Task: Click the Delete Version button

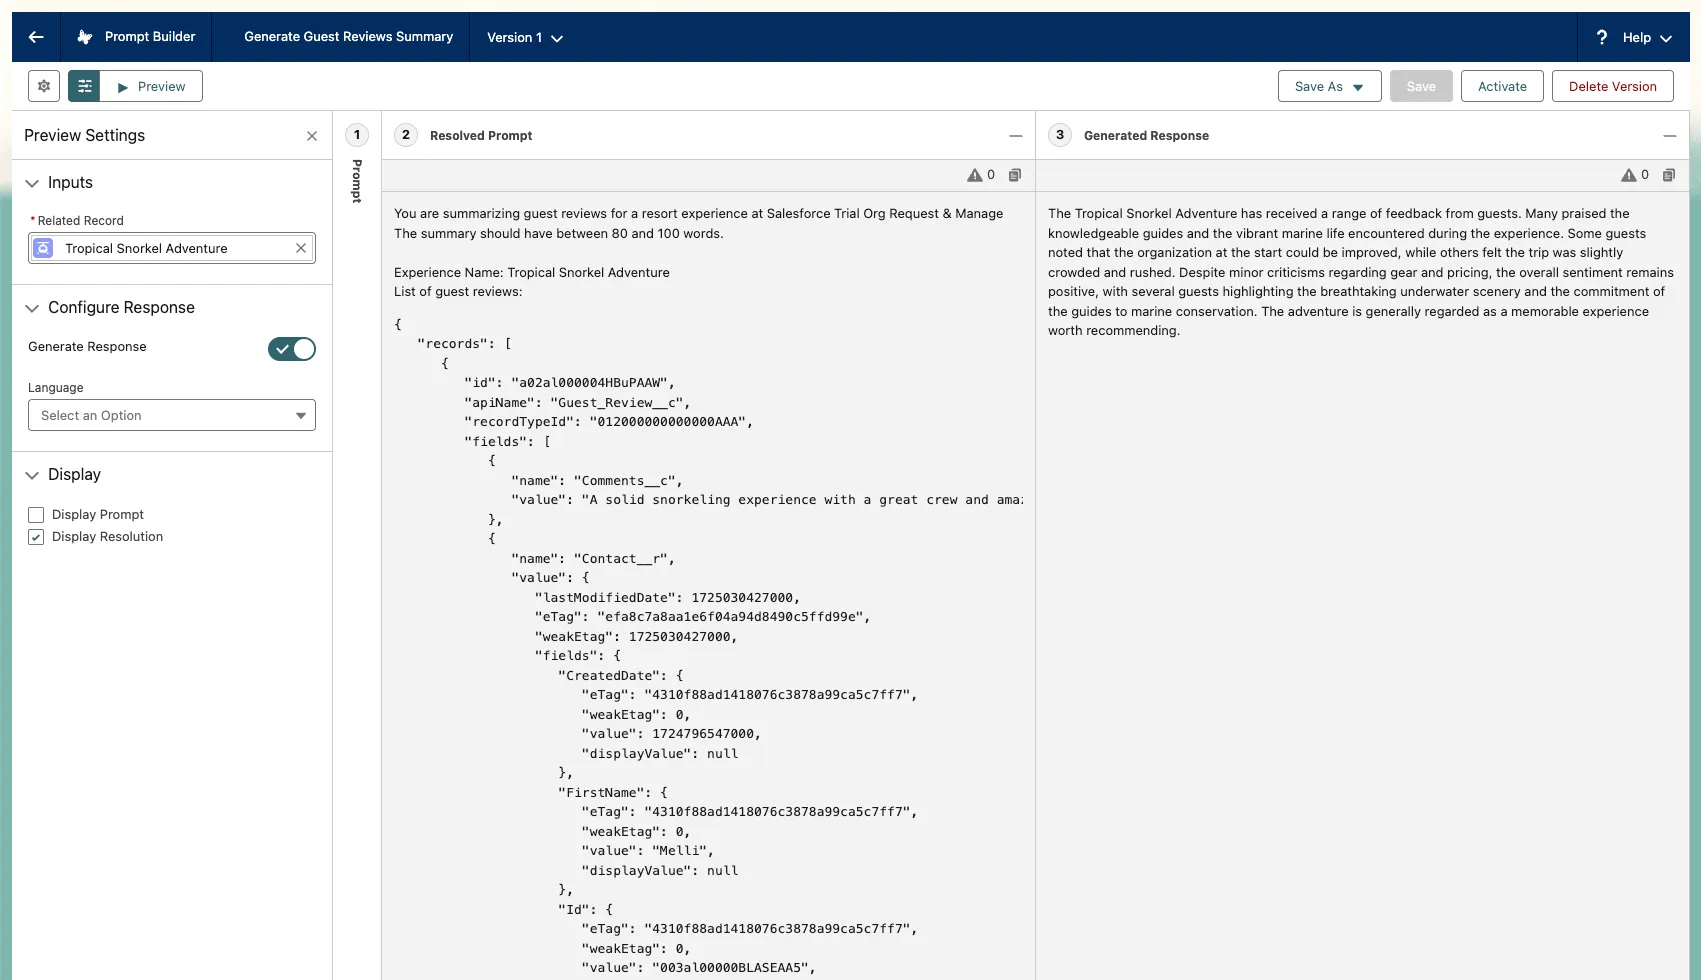Action: 1612,86
